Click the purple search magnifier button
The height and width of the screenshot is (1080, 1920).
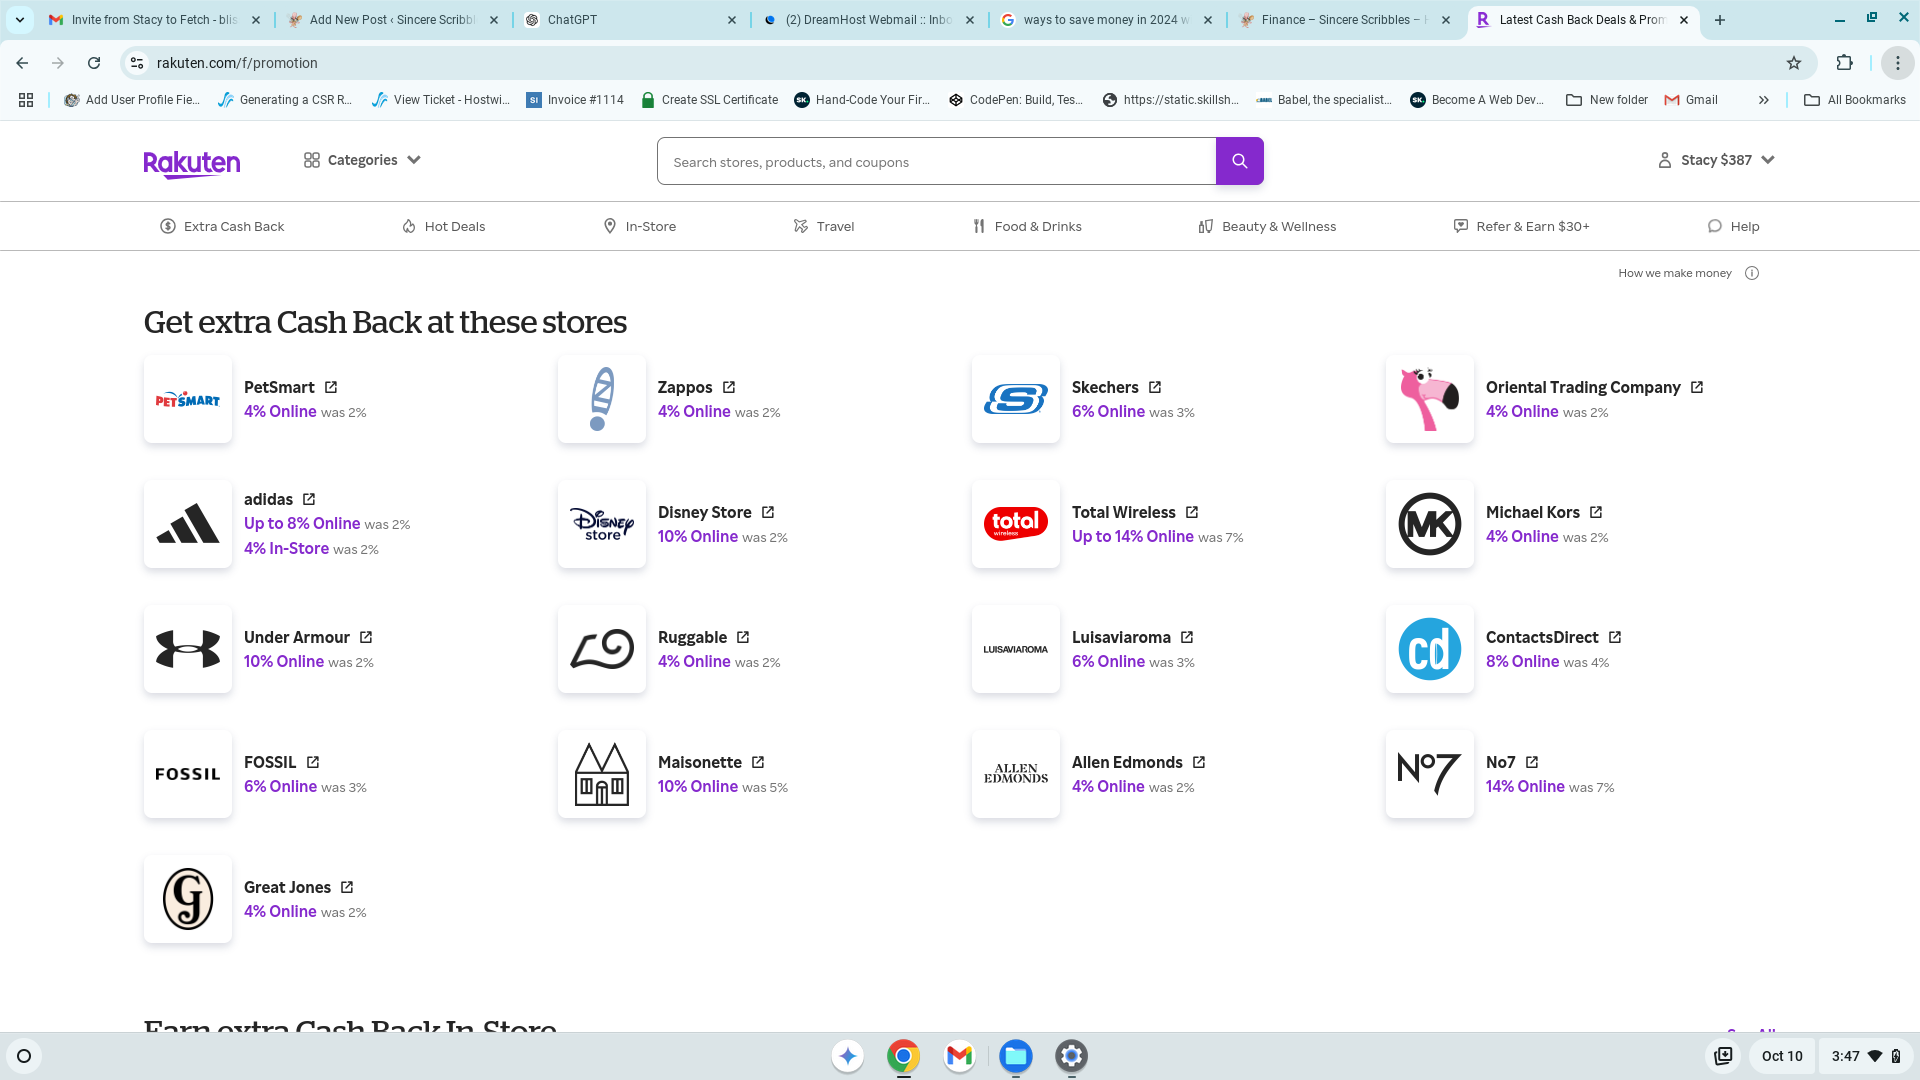[1239, 161]
